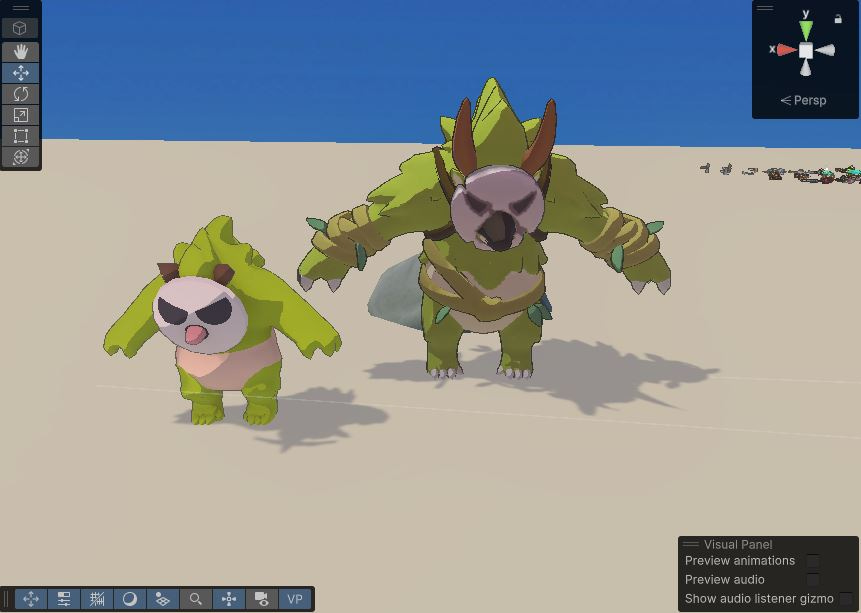
Task: Click the center cube of orientation gizmo
Action: click(806, 51)
